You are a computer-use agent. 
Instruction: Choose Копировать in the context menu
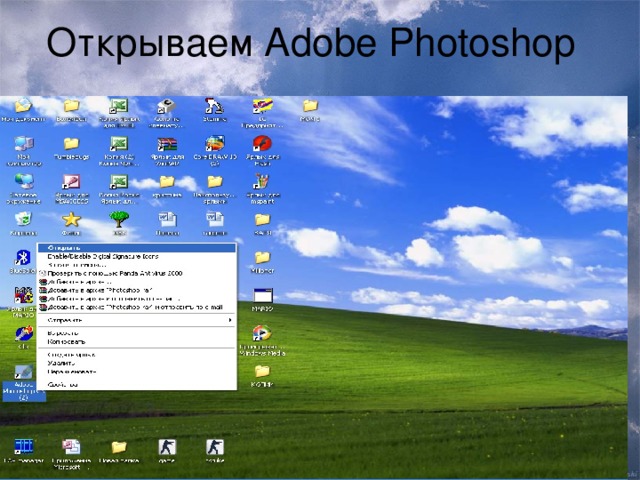tap(137, 342)
